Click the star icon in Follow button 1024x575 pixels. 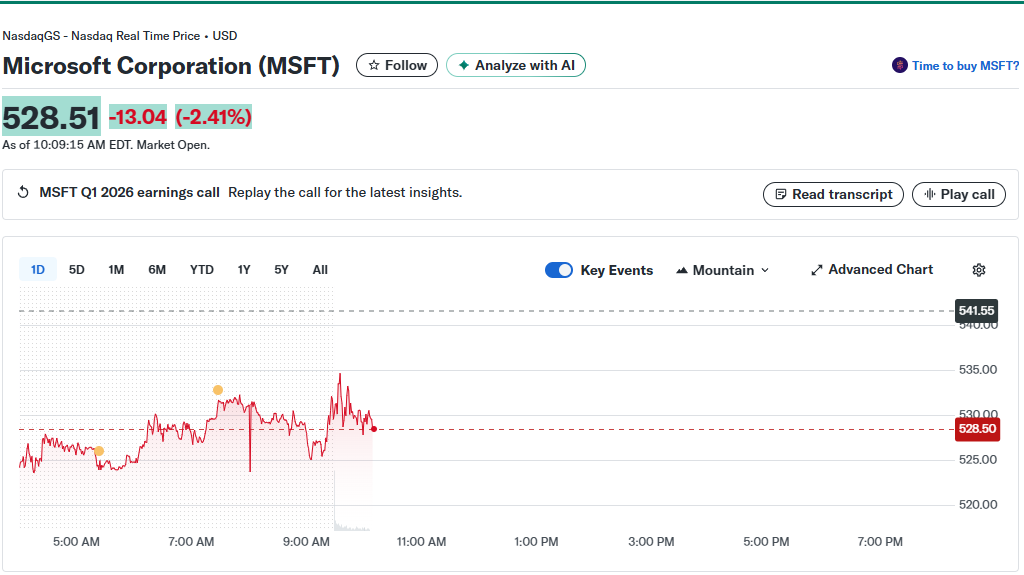[373, 65]
